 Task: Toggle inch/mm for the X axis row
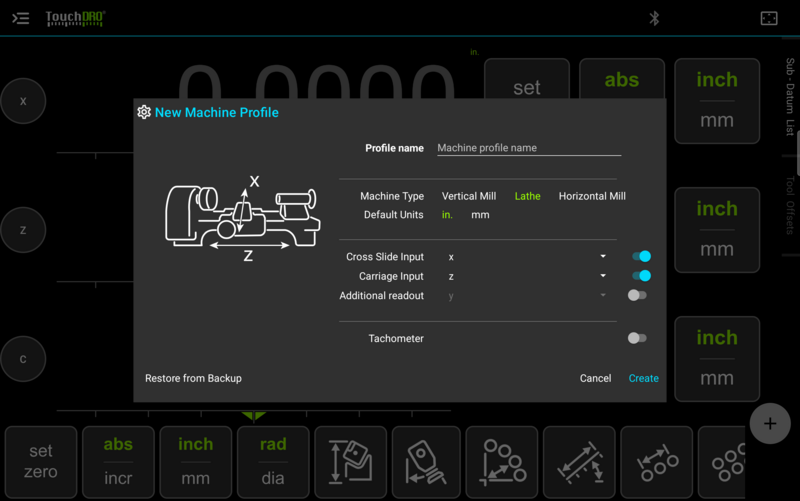click(717, 101)
